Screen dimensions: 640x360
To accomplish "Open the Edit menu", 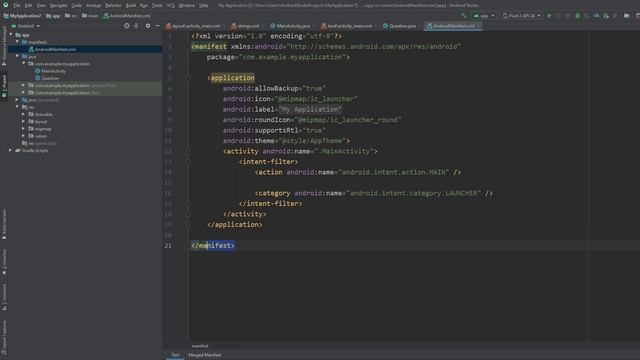I will [28, 6].
